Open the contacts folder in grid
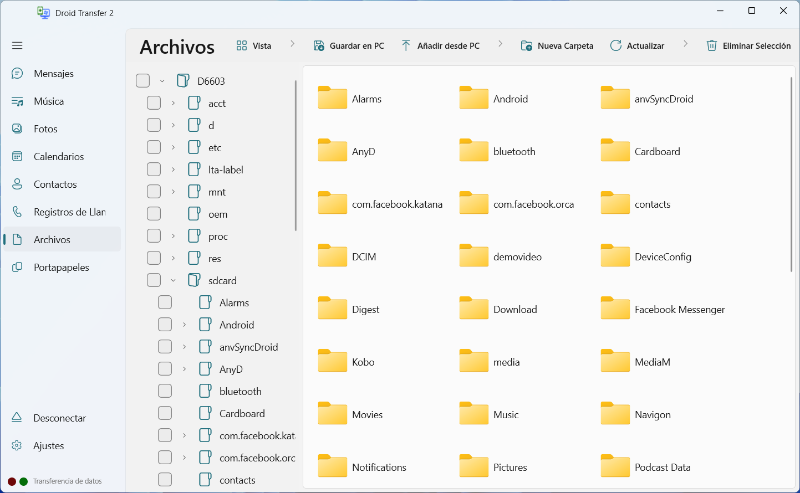Image resolution: width=800 pixels, height=493 pixels. (x=635, y=204)
